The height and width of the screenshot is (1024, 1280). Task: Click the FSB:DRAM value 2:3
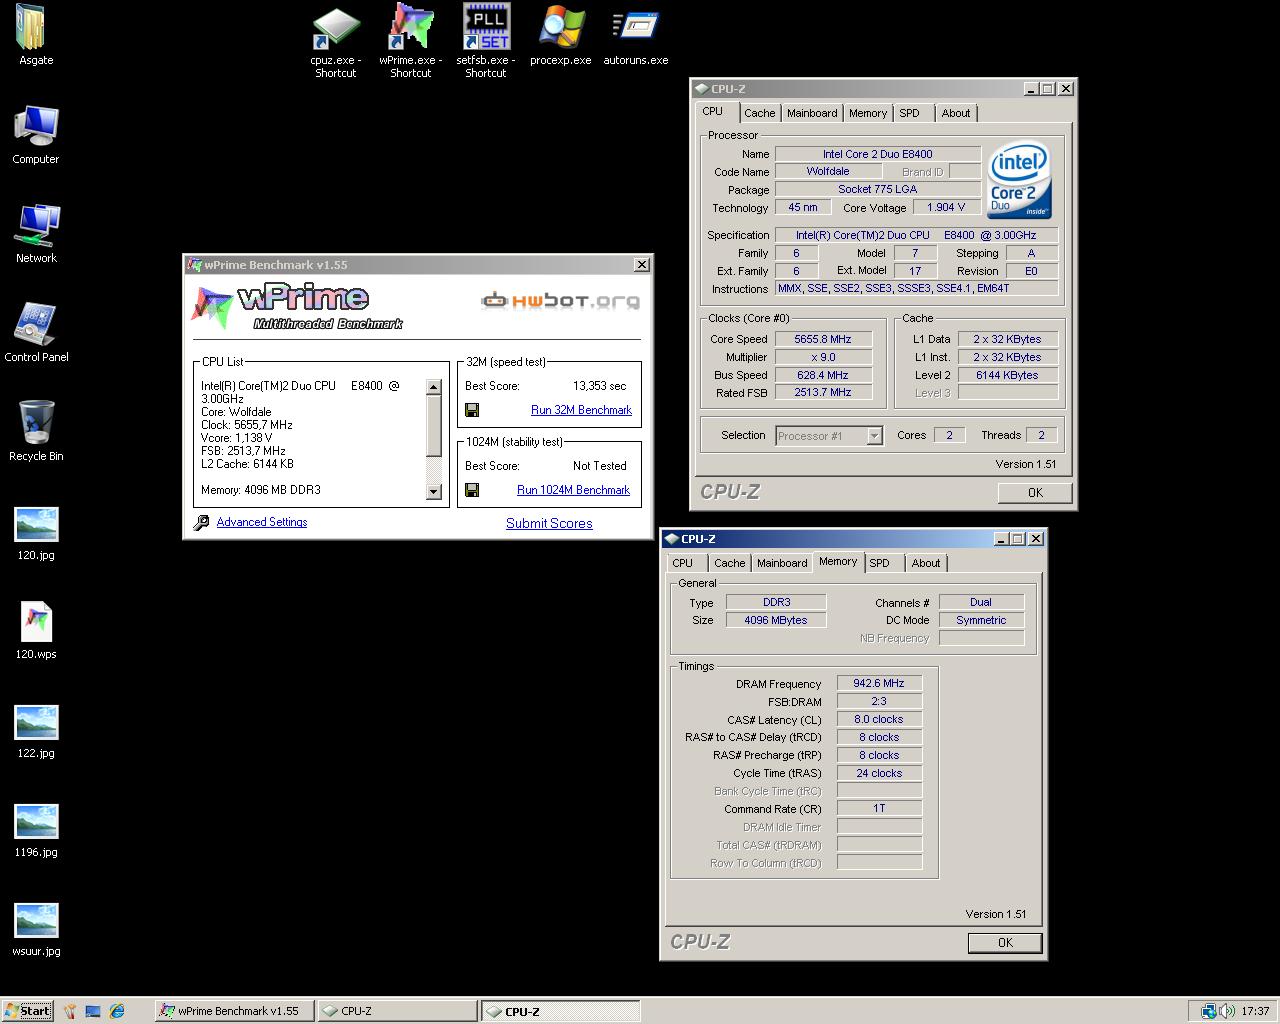879,701
